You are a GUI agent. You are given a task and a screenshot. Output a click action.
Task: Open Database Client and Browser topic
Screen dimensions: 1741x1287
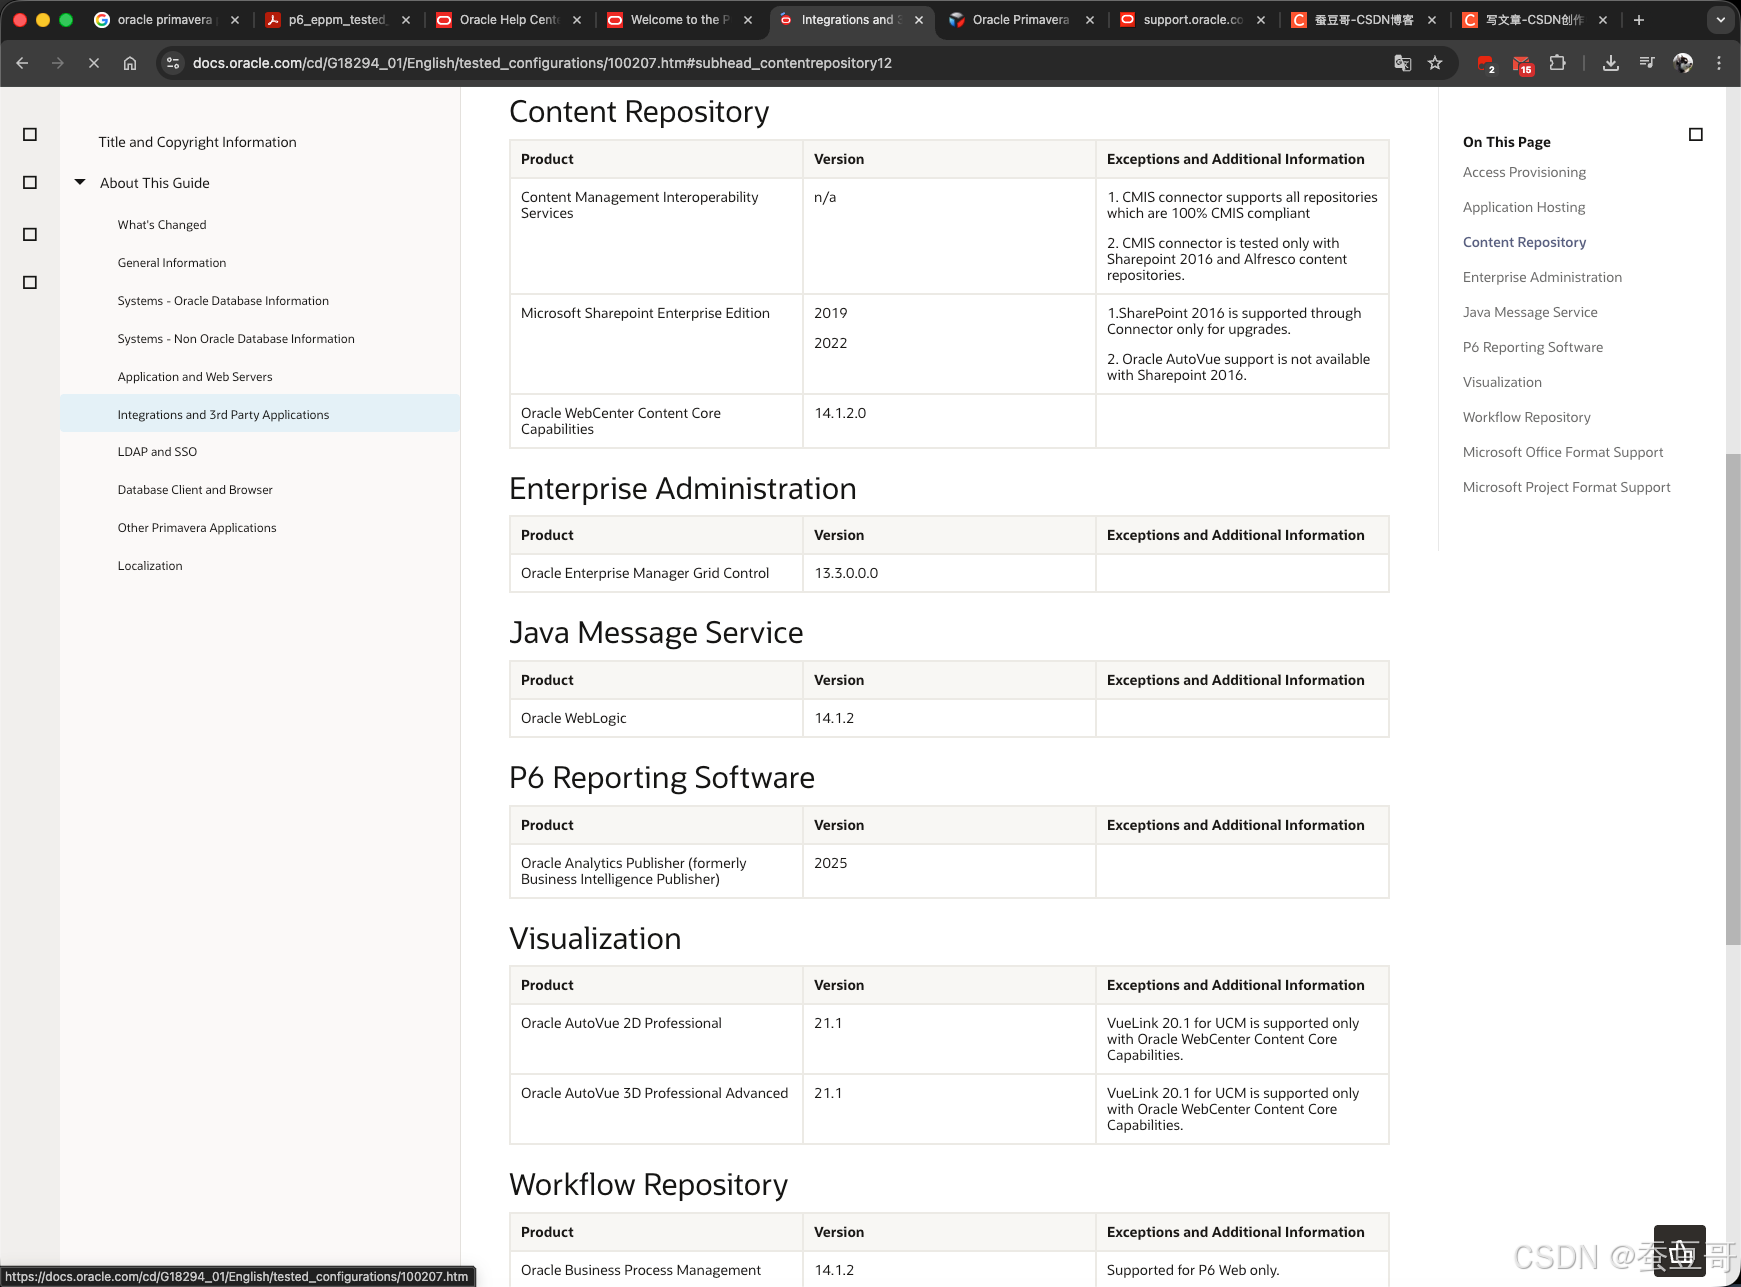195,490
